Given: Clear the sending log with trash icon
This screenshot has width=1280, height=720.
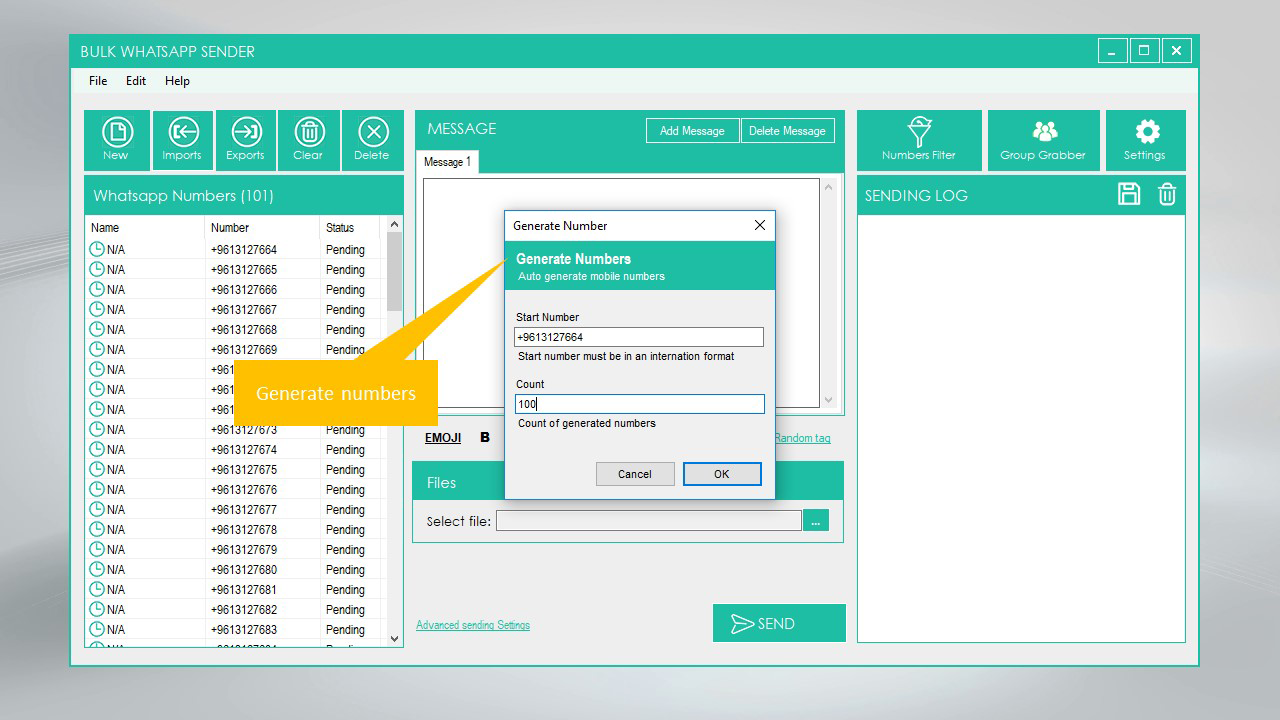Looking at the screenshot, I should (1167, 194).
